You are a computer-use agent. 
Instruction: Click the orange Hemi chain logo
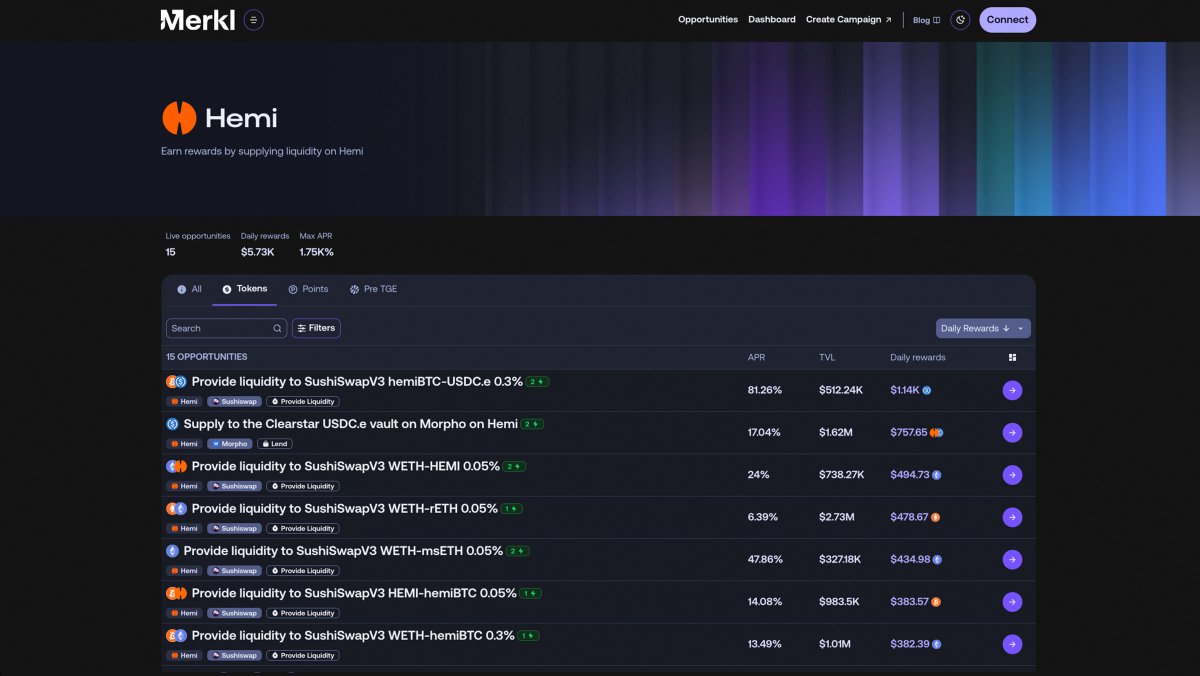pos(179,118)
